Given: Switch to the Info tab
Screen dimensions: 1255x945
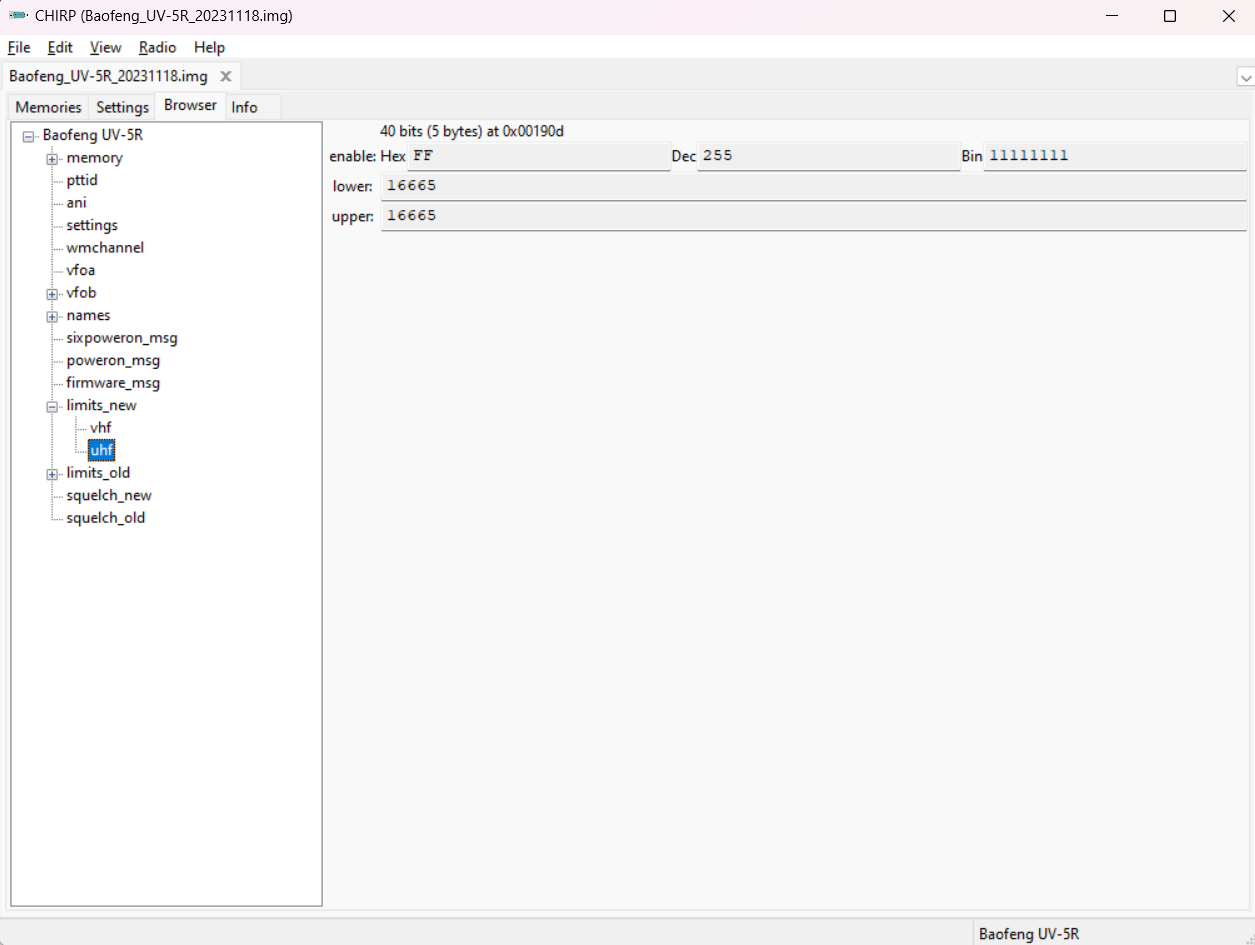Looking at the screenshot, I should click(x=244, y=107).
